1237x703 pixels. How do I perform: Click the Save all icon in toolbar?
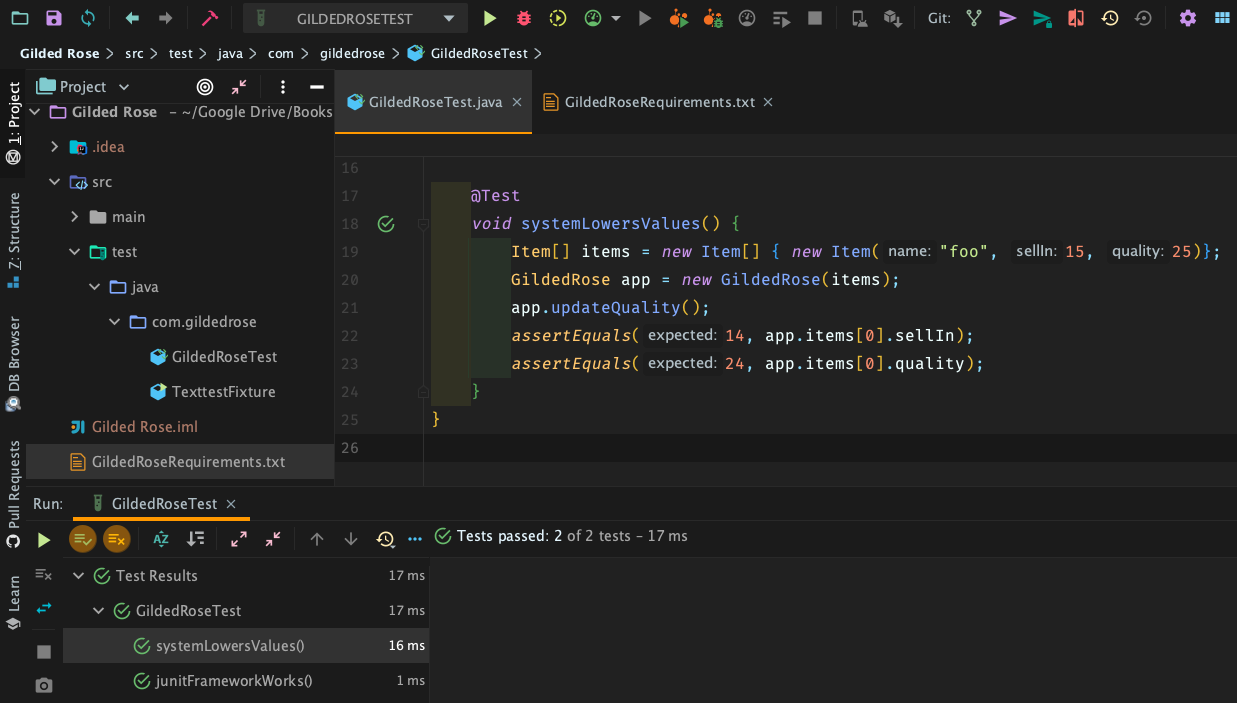[x=54, y=18]
